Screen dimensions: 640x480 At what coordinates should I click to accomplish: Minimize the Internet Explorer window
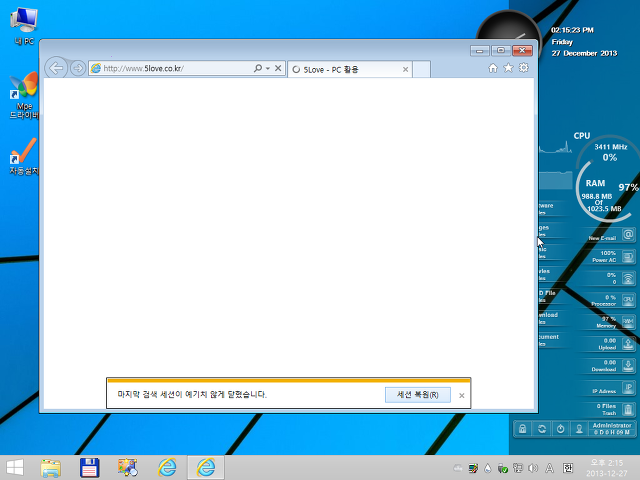480,51
